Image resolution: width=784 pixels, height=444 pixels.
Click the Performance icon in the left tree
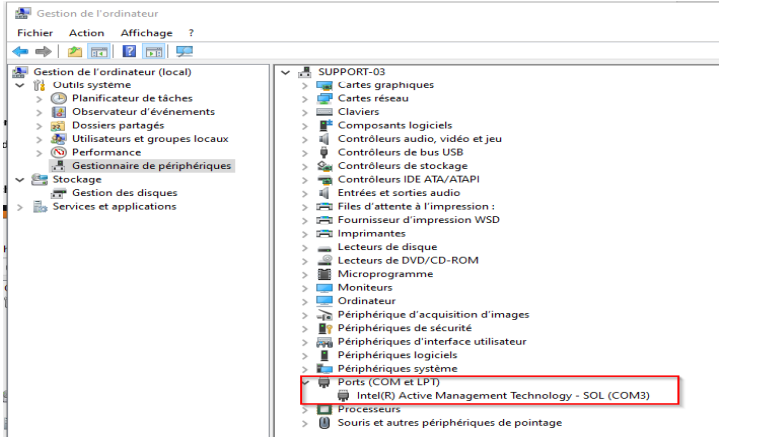coord(60,152)
